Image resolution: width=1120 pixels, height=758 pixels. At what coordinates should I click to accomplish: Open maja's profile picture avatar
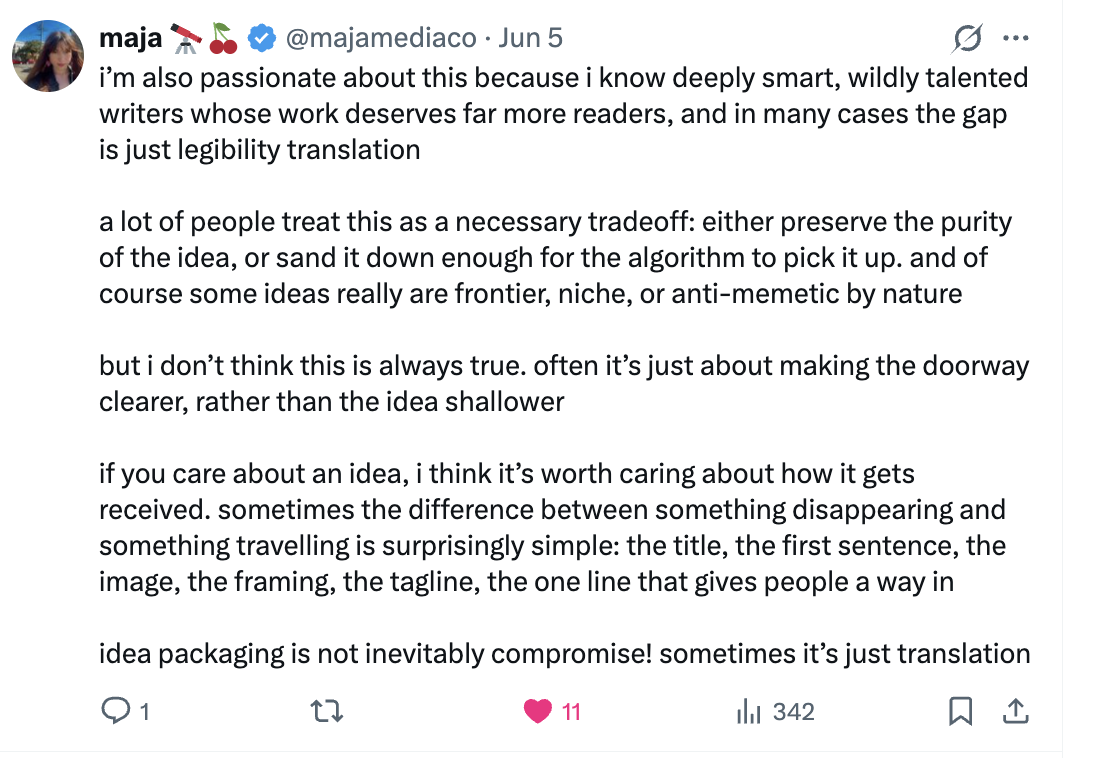click(x=48, y=56)
